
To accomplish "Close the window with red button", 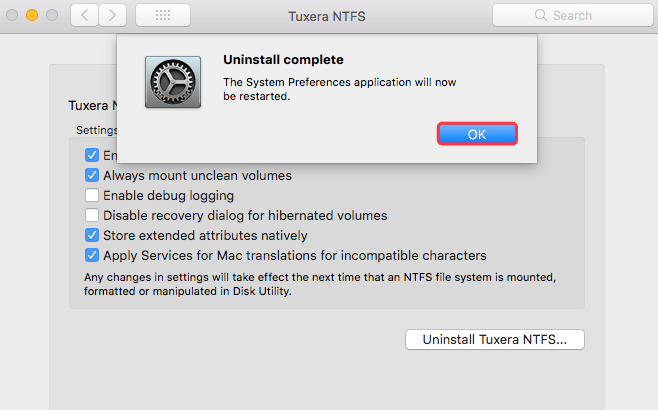I will (x=12, y=16).
